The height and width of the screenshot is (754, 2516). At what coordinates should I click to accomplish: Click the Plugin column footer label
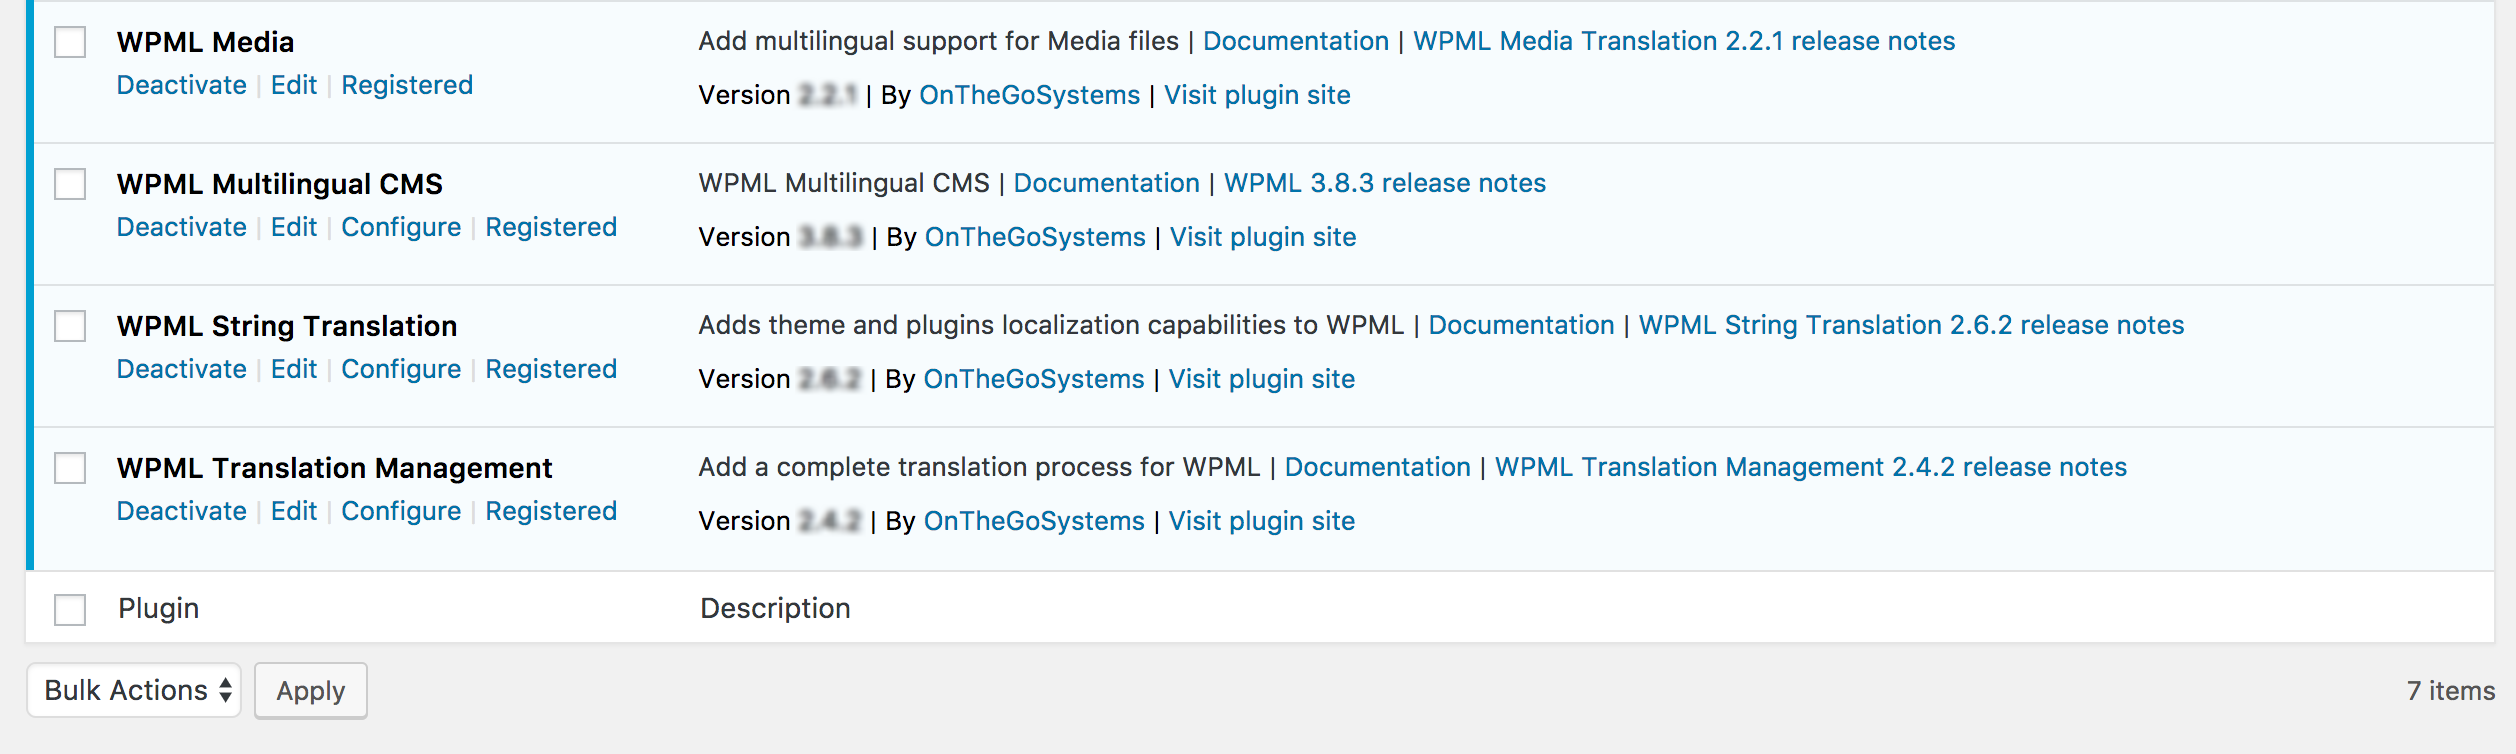tap(159, 608)
